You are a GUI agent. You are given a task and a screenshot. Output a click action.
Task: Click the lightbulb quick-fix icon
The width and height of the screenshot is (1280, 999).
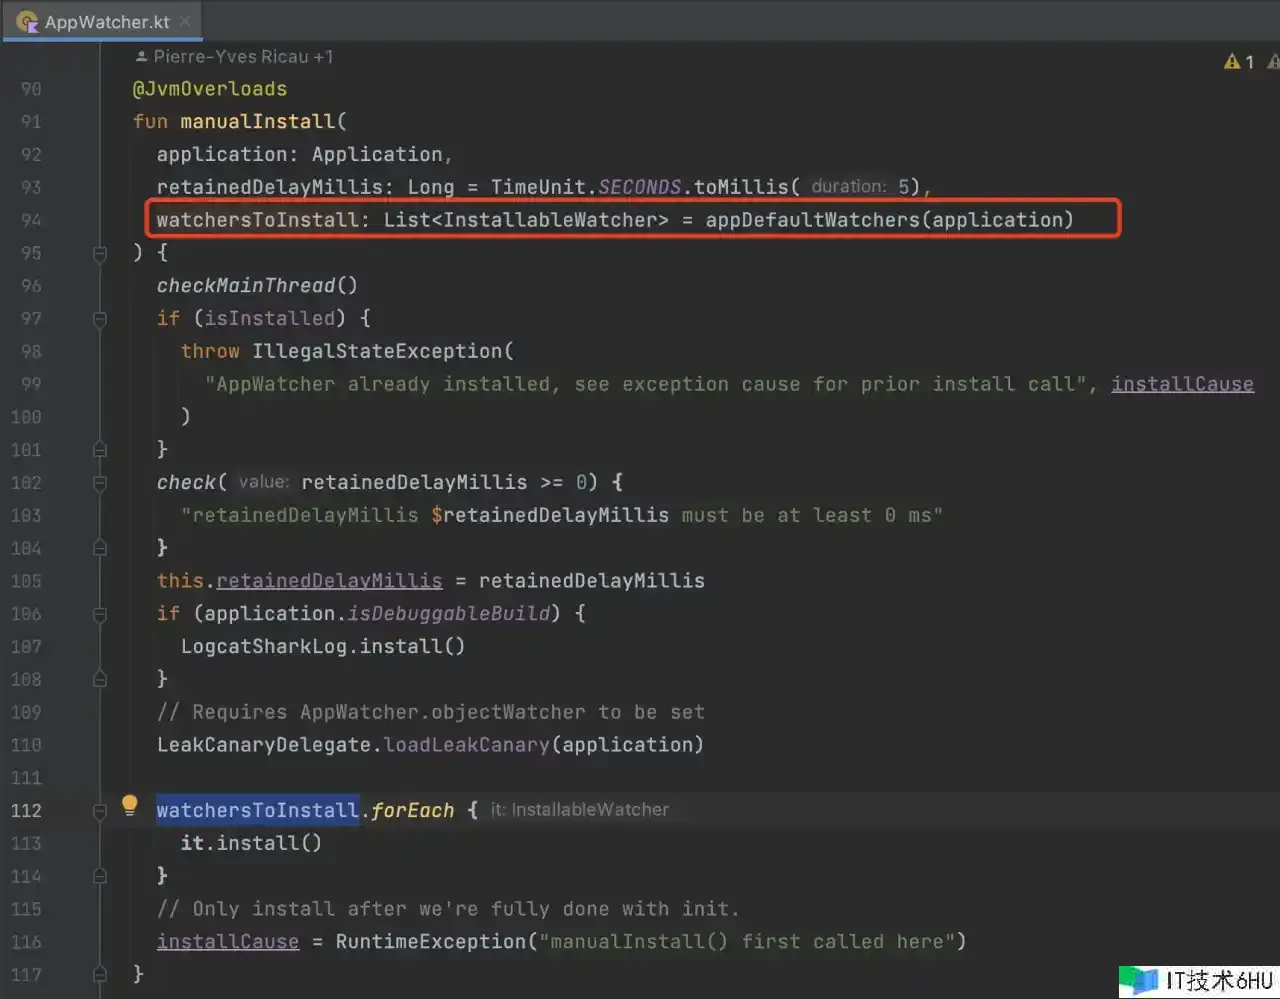click(x=129, y=805)
